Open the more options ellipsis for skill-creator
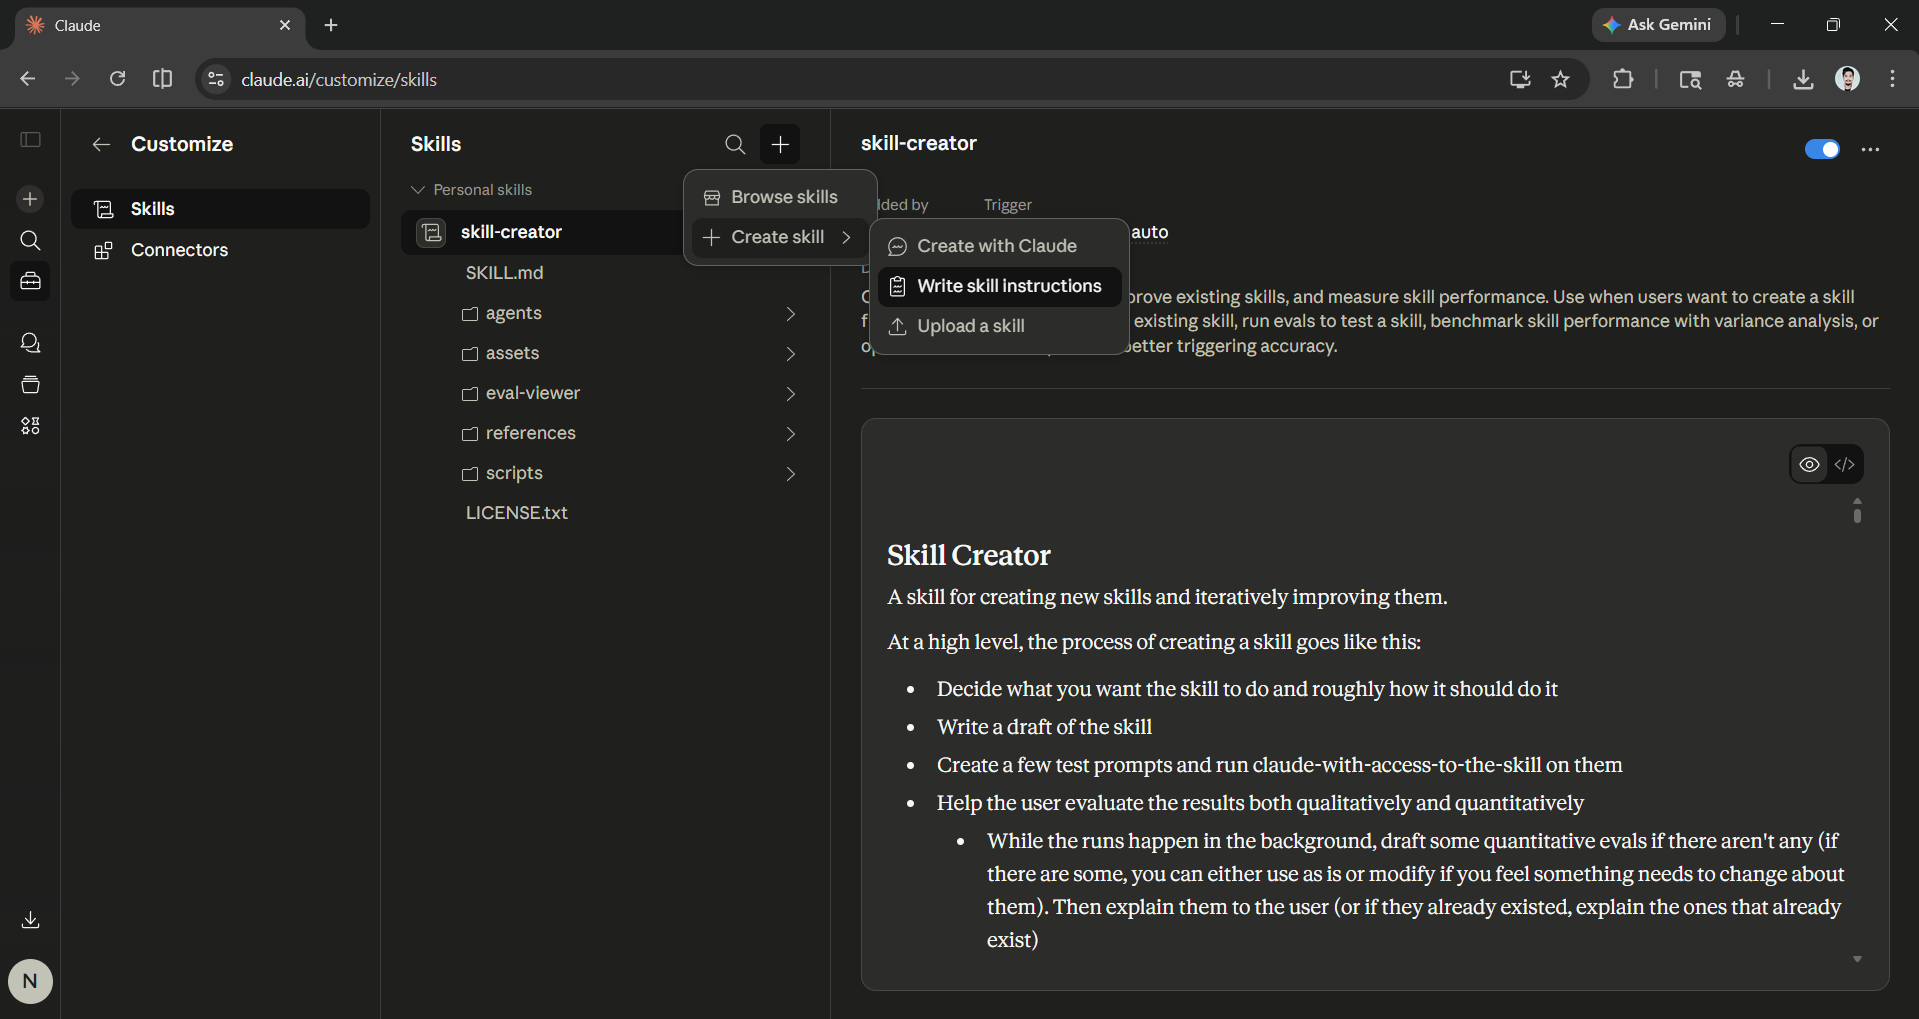The width and height of the screenshot is (1919, 1019). 1870,149
